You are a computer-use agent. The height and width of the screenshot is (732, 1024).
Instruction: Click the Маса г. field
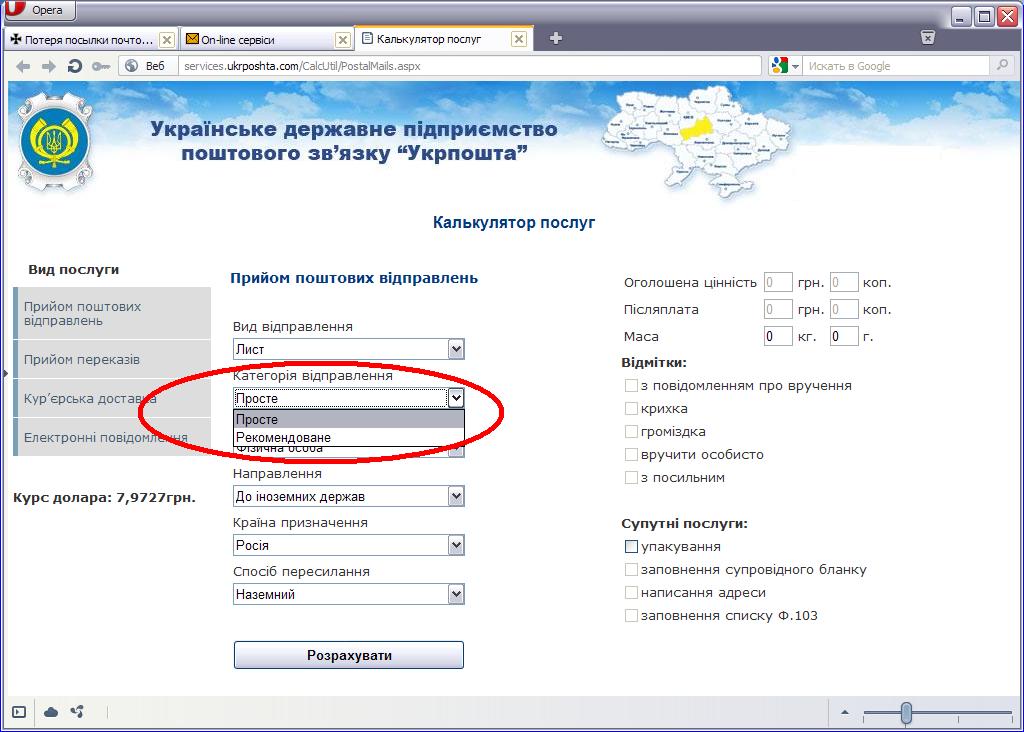(844, 336)
